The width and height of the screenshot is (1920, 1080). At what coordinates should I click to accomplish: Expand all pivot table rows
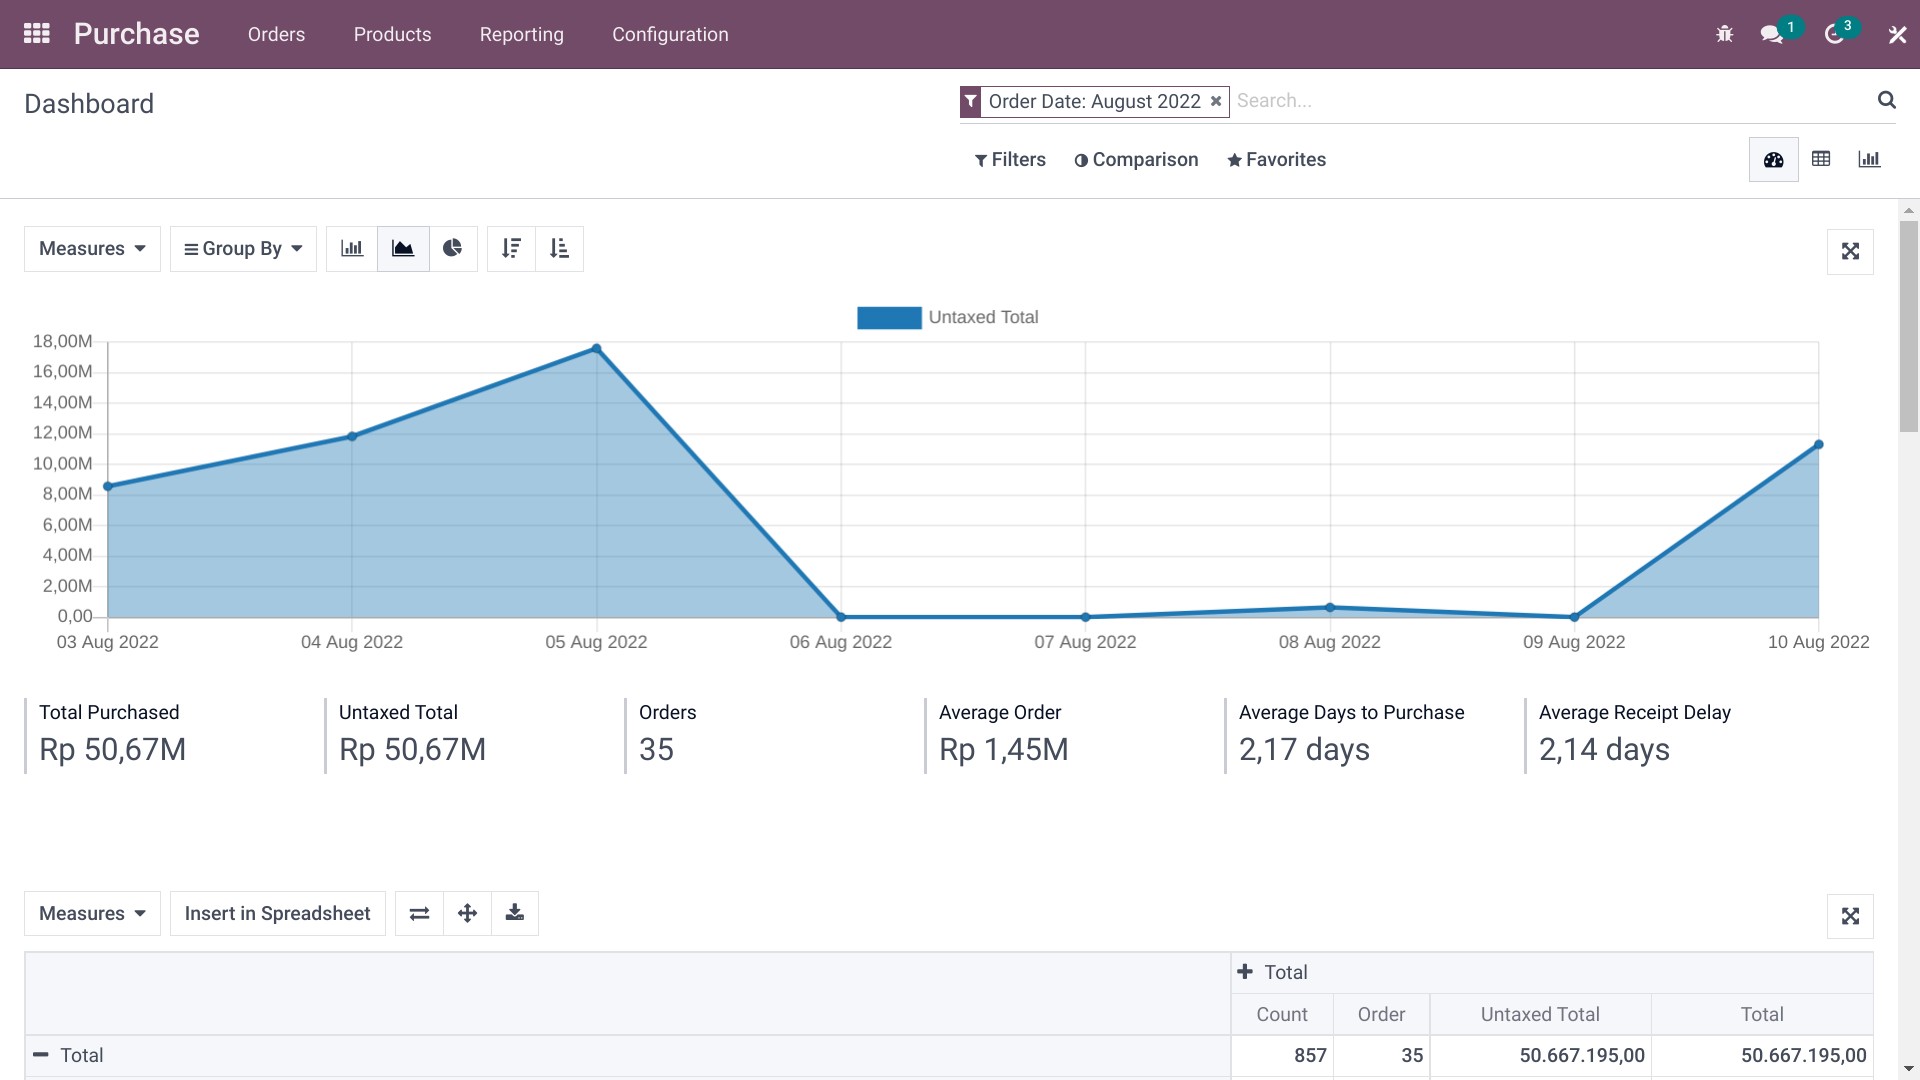(x=467, y=914)
